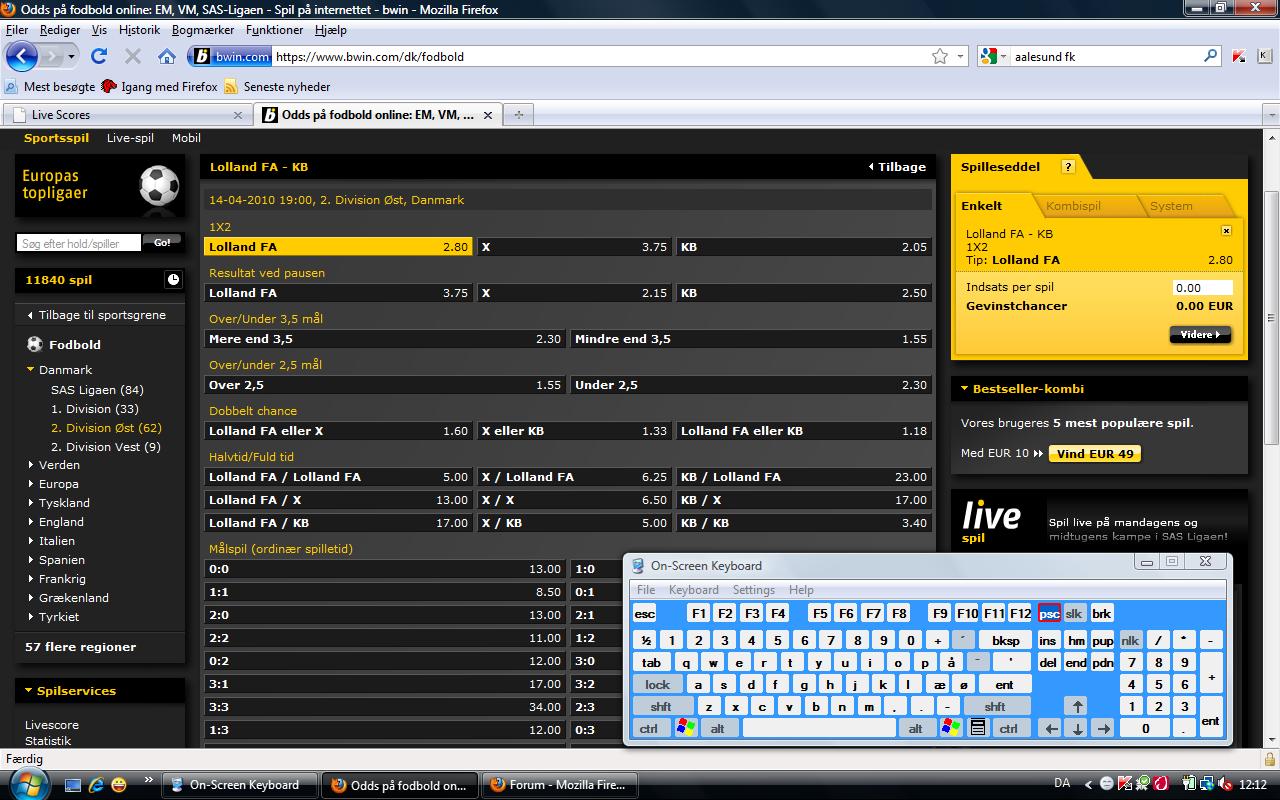Expand the Europa region

[x=31, y=484]
